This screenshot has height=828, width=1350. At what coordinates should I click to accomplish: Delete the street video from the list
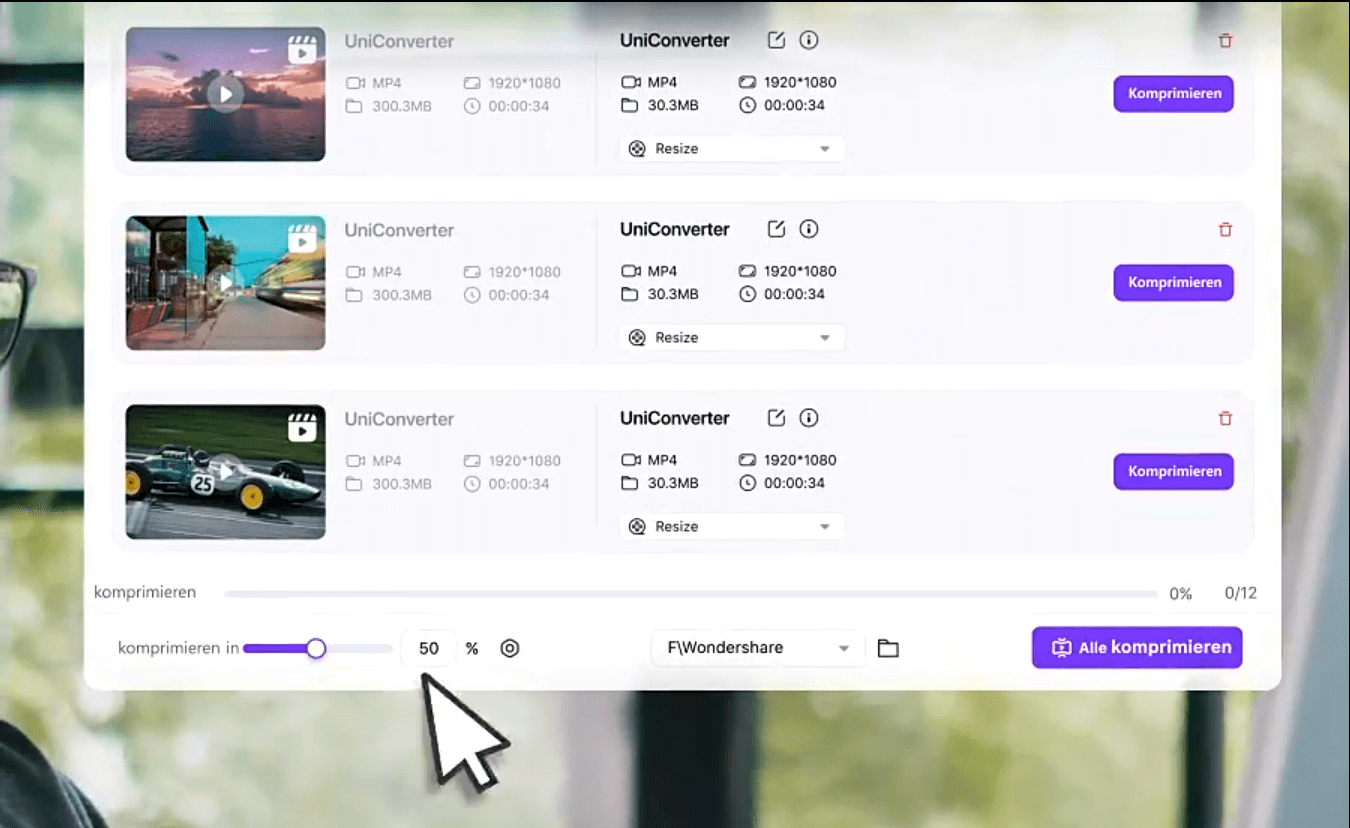pos(1225,230)
